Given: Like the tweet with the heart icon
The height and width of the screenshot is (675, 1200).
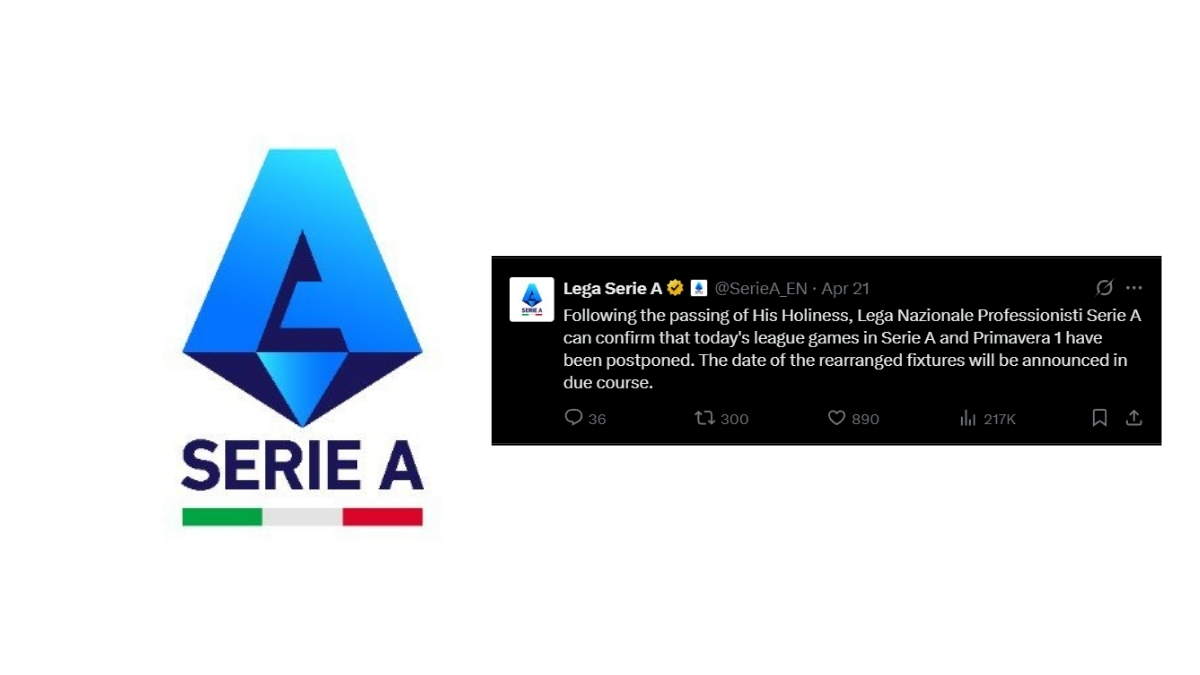Looking at the screenshot, I should [x=837, y=418].
